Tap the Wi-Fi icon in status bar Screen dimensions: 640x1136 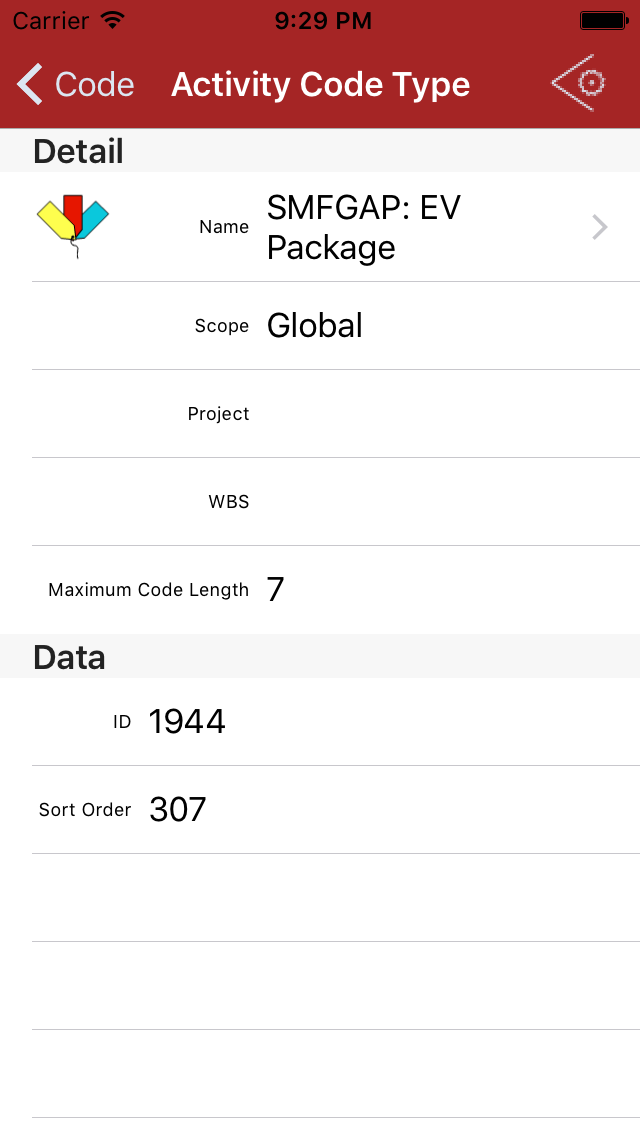113,20
